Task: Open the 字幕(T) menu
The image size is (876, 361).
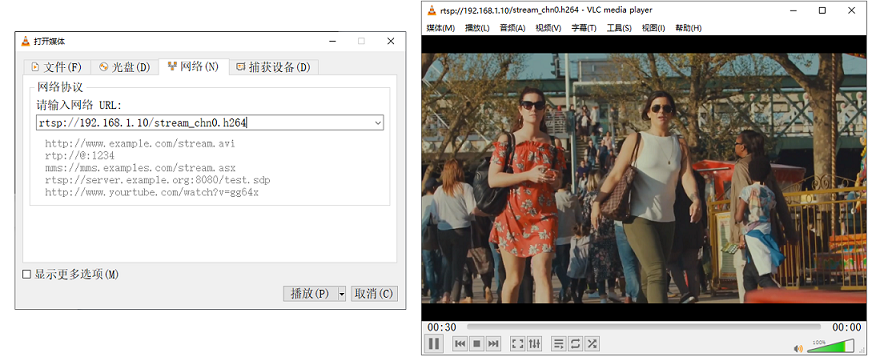Action: click(x=583, y=28)
